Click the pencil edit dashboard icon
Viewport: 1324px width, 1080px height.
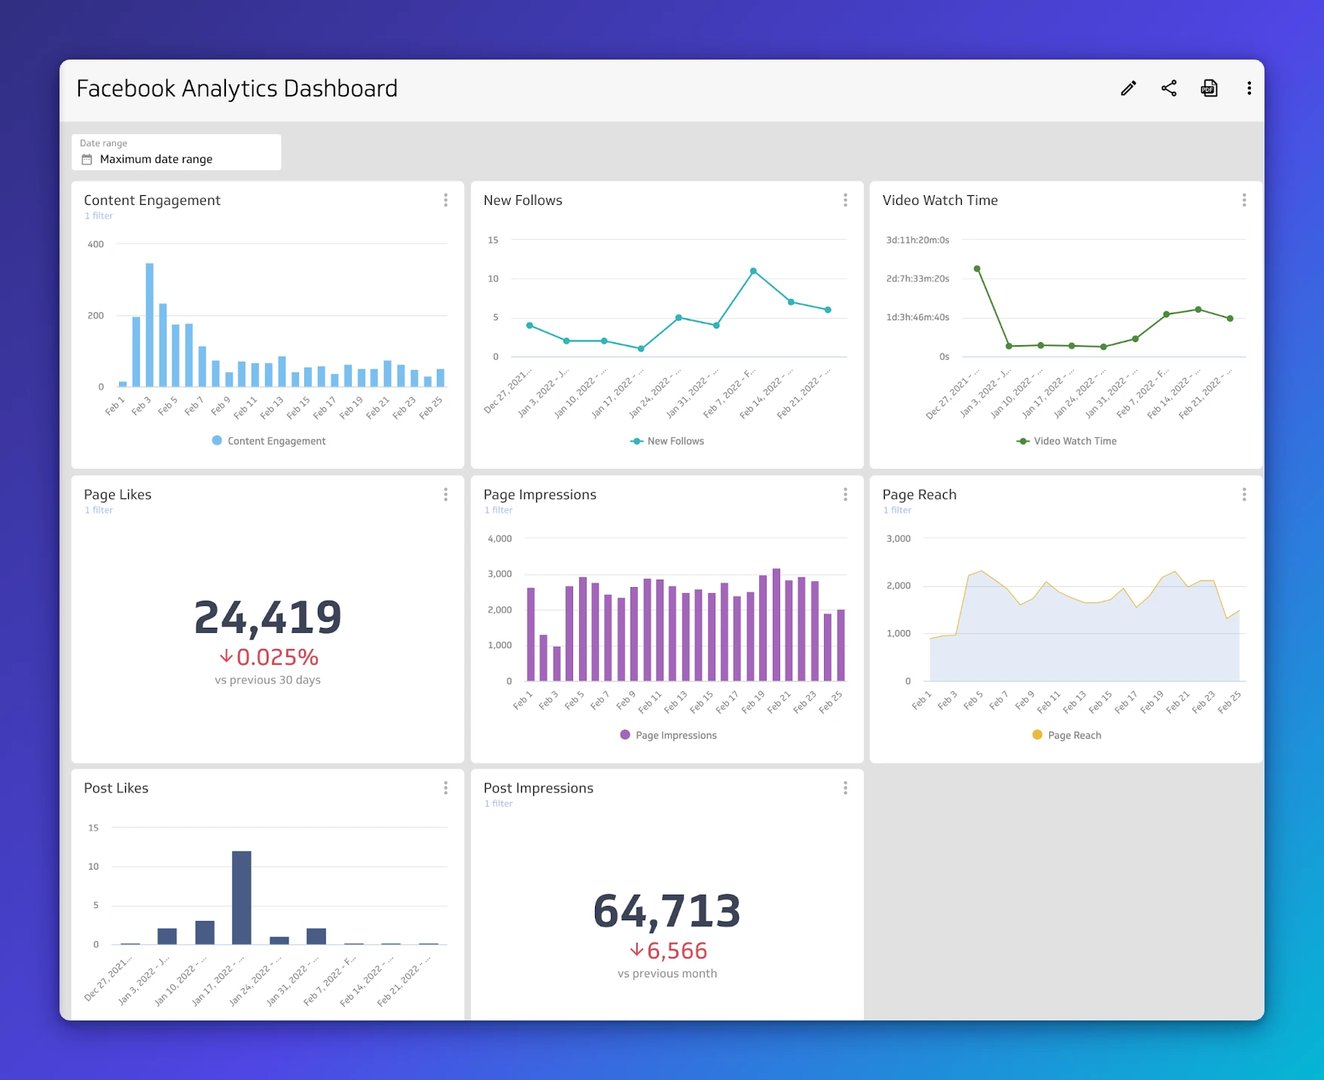point(1128,88)
